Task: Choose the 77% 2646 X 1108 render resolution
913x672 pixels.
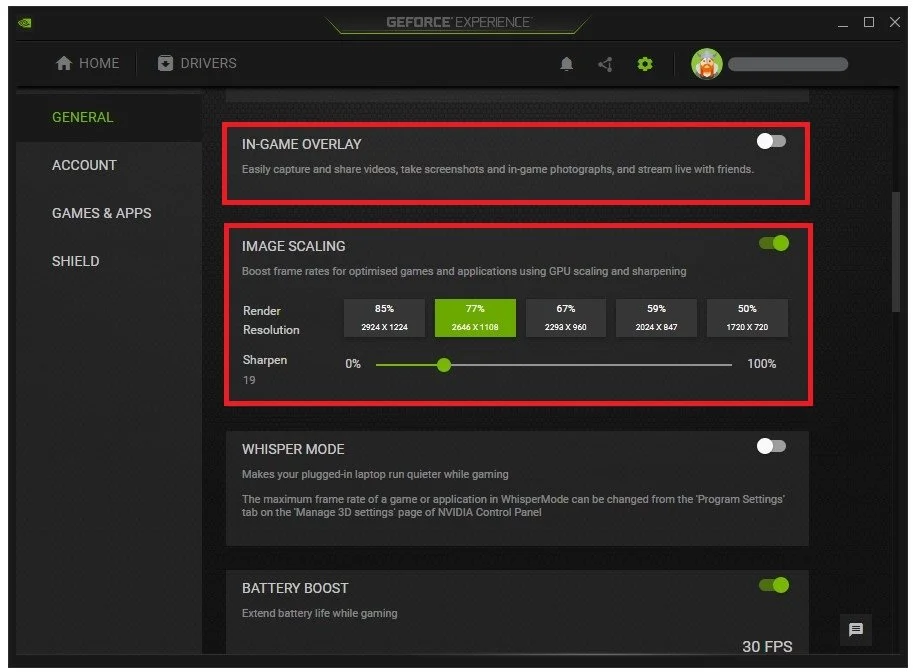Action: pos(475,318)
